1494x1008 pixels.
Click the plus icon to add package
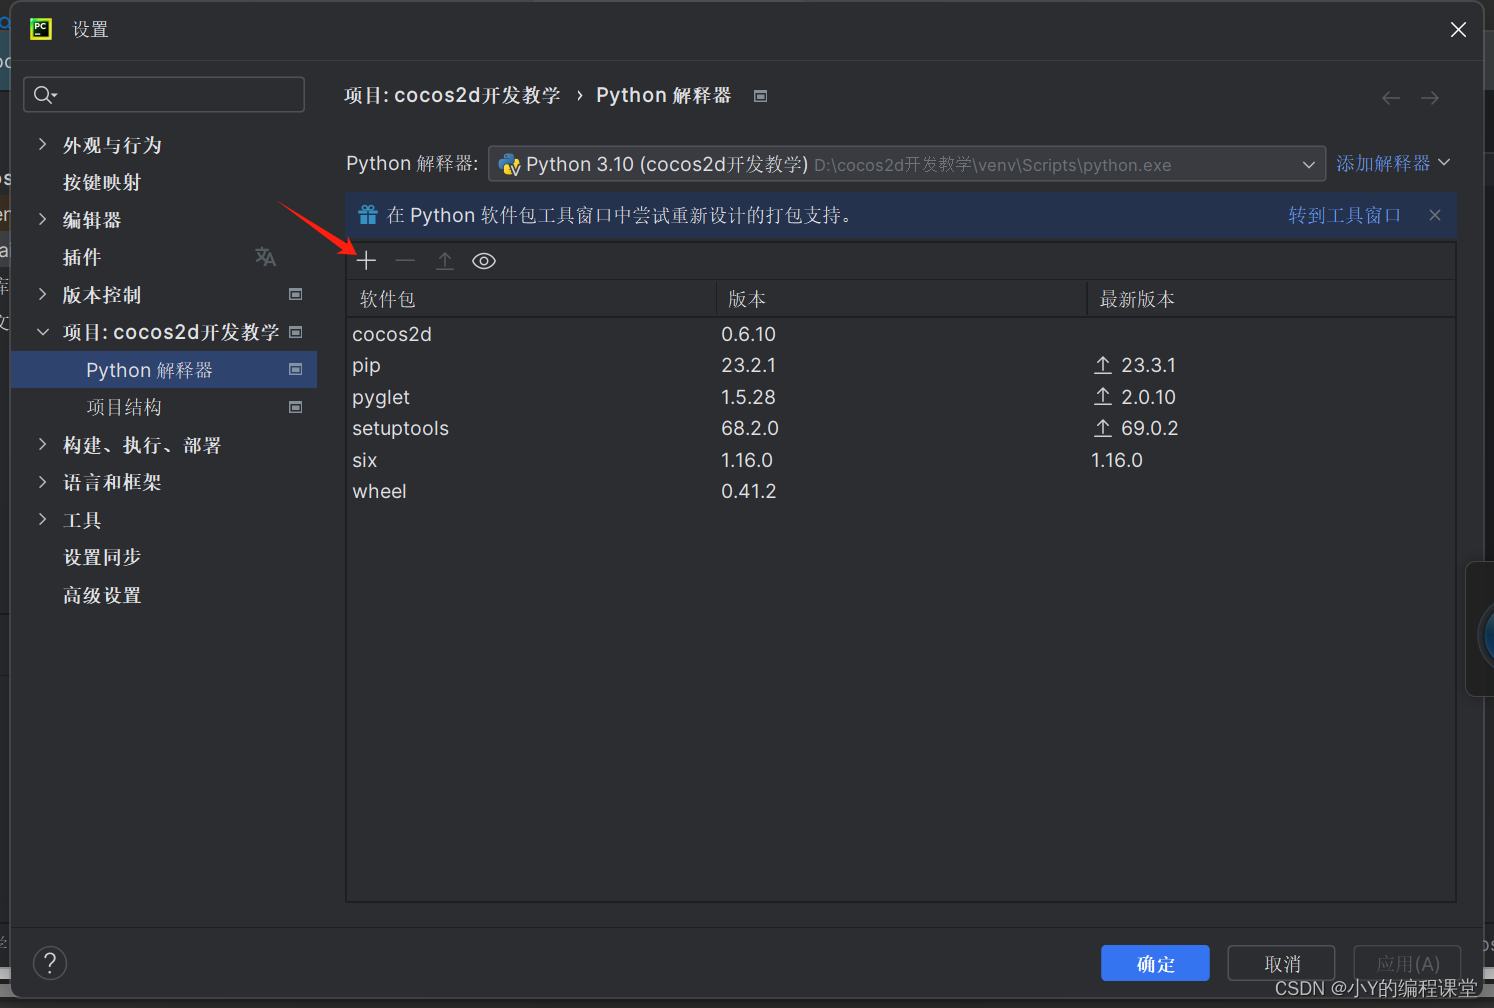(366, 261)
